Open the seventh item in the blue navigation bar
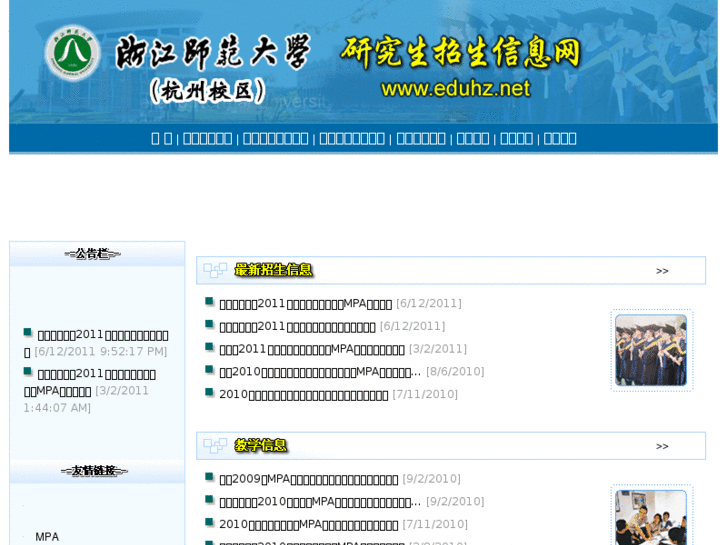This screenshot has height=545, width=727. click(x=516, y=138)
